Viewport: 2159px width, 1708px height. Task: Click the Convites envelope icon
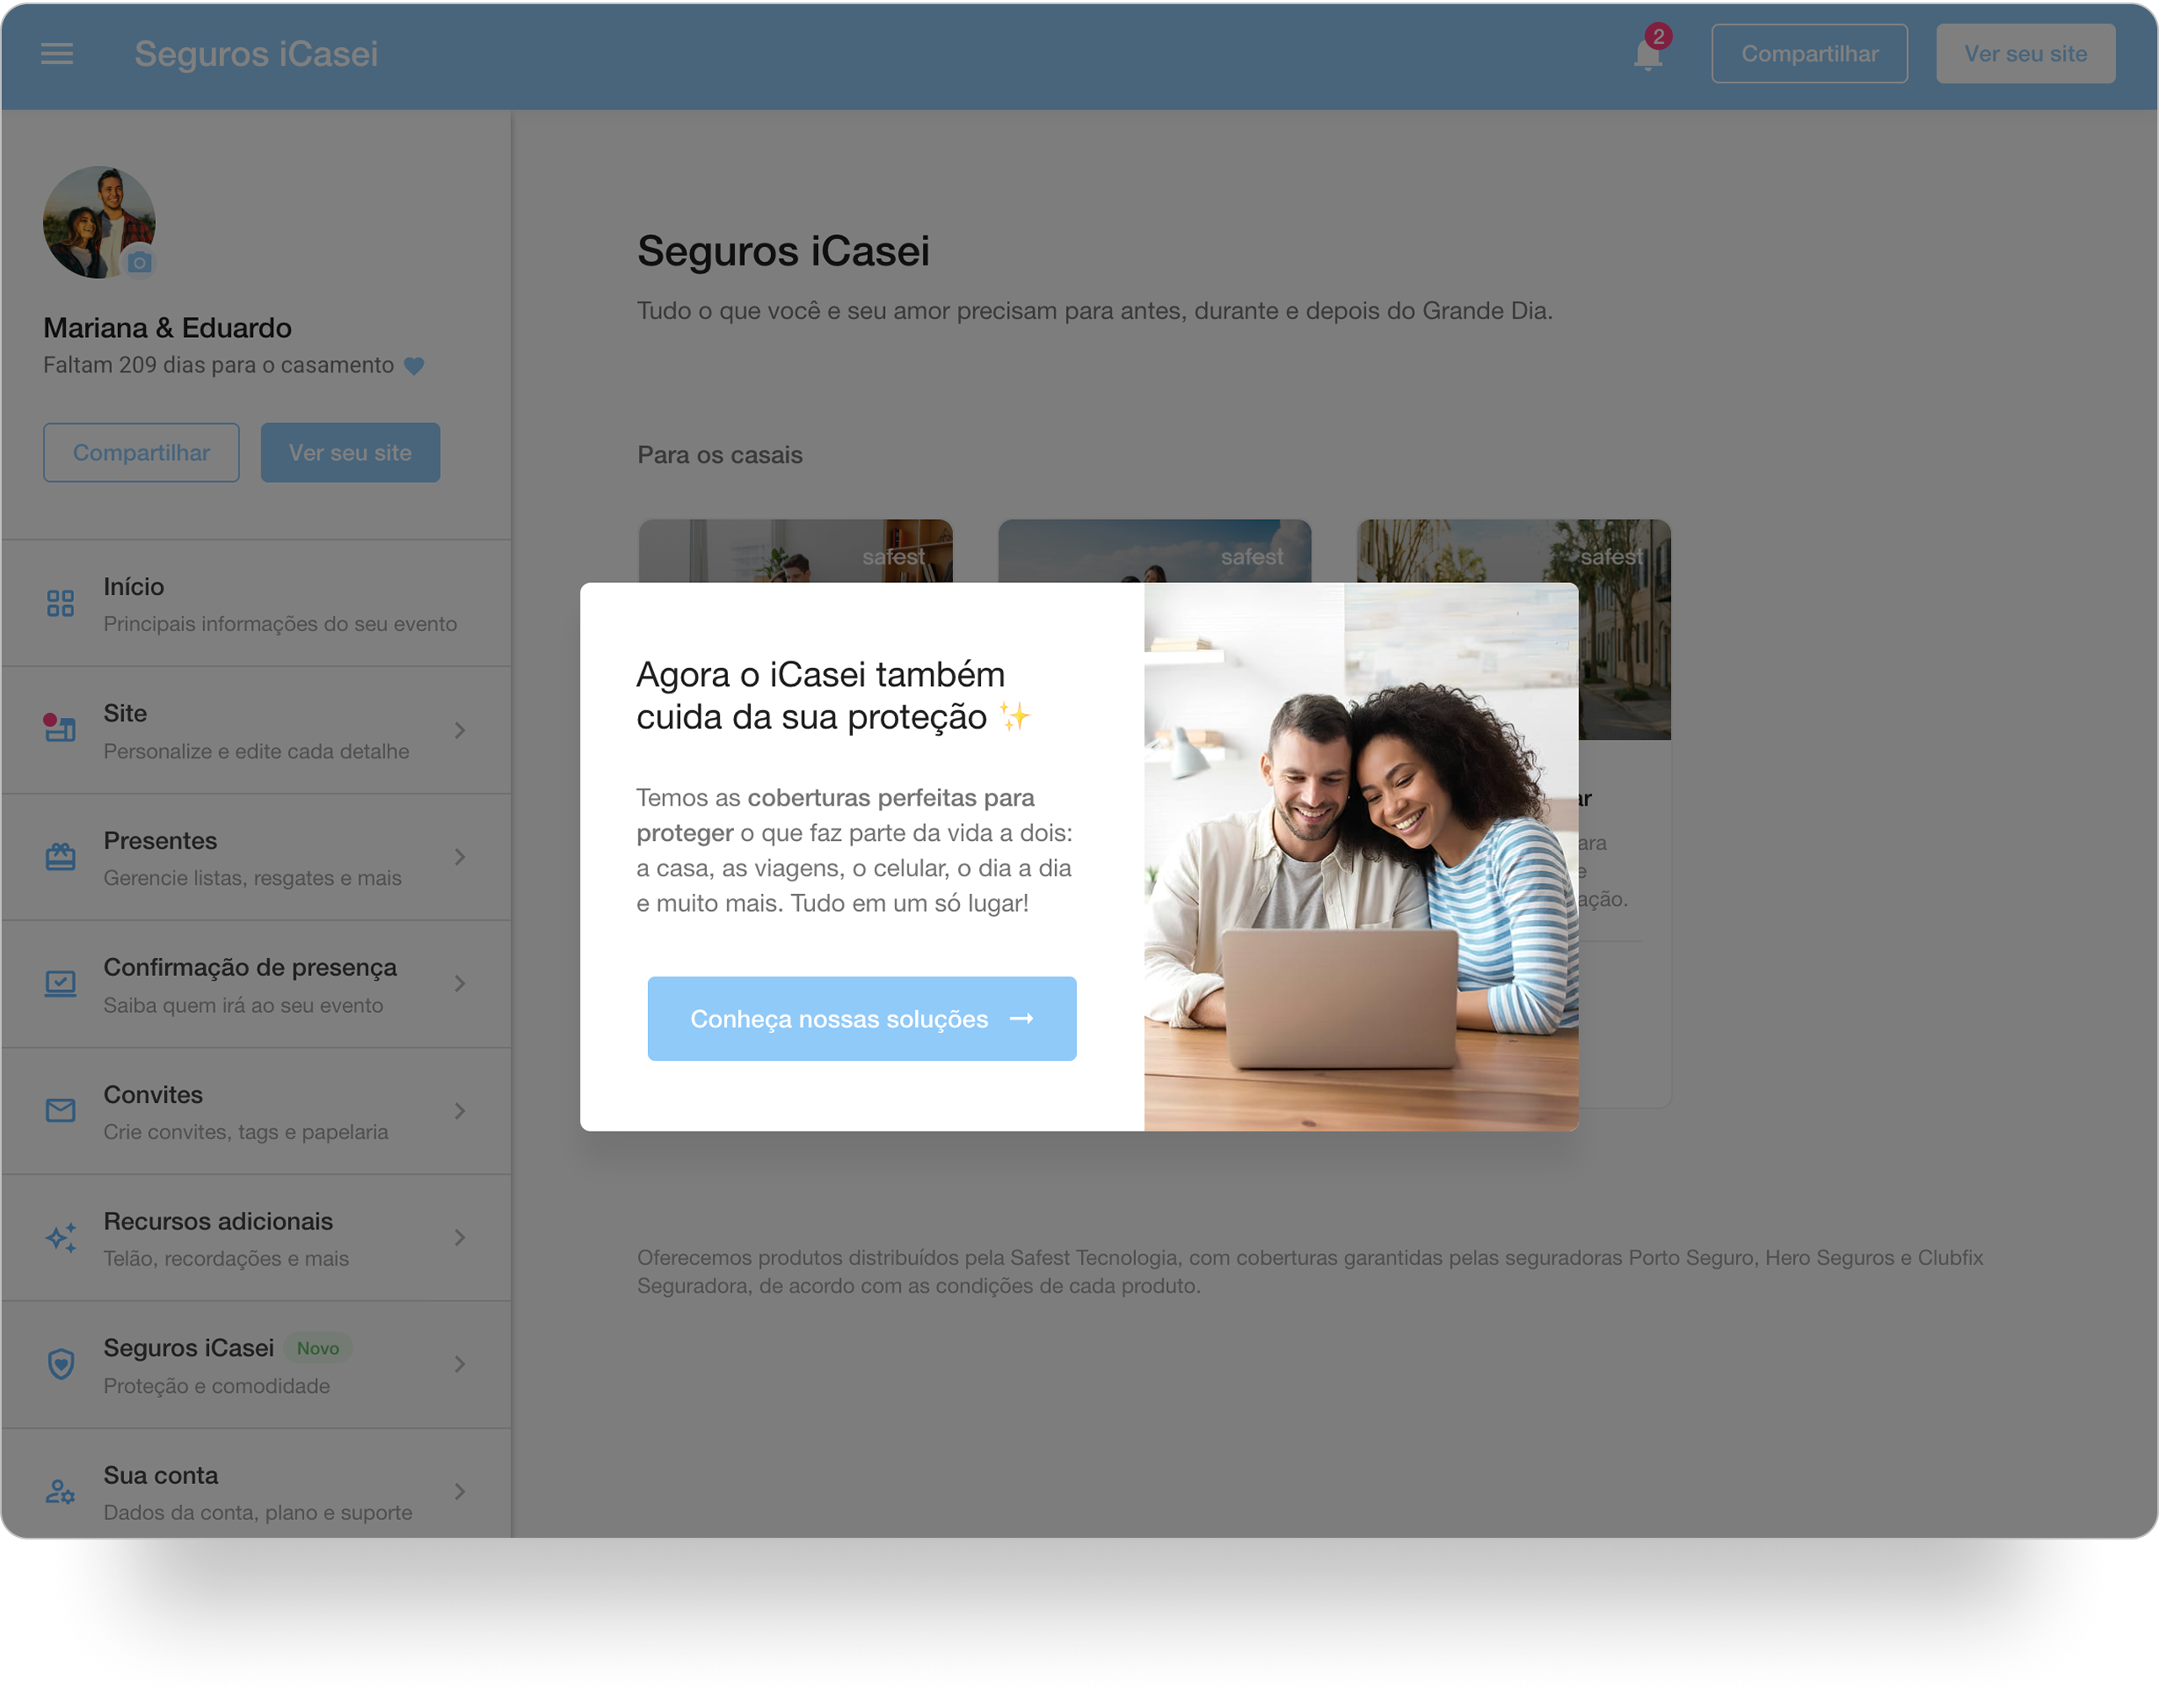click(x=60, y=1111)
